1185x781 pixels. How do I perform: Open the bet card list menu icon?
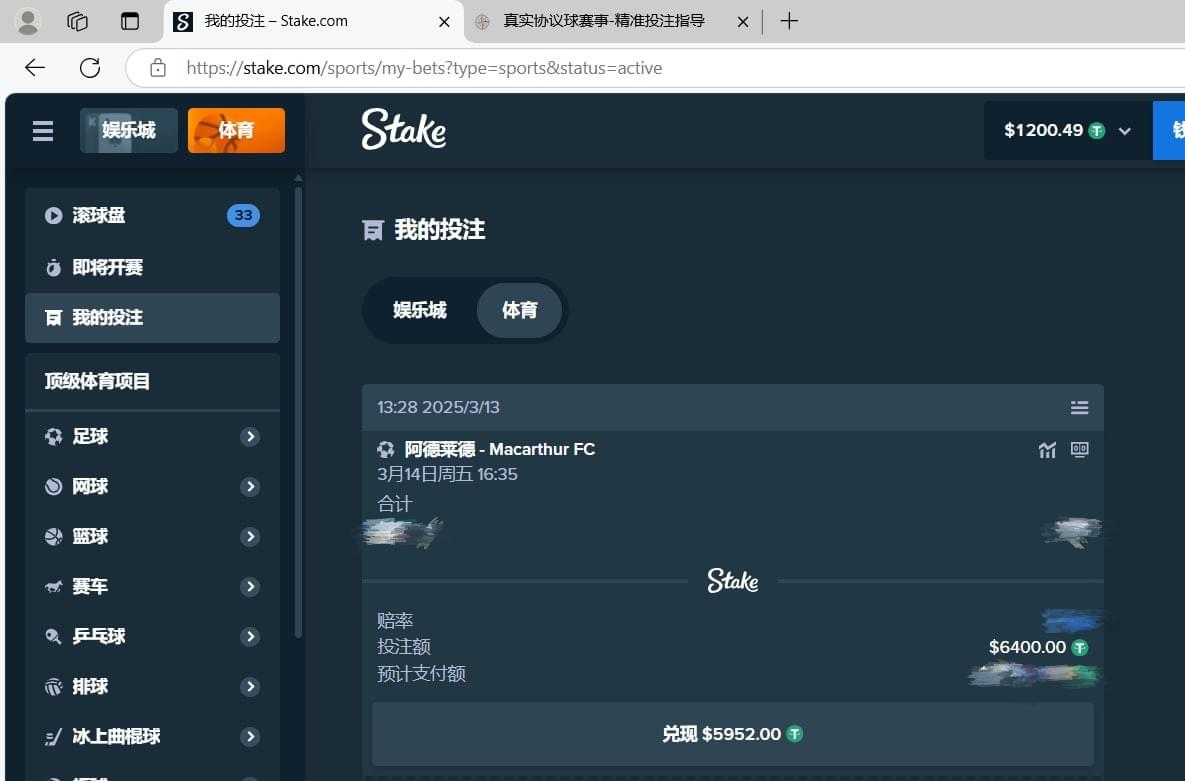(1079, 408)
